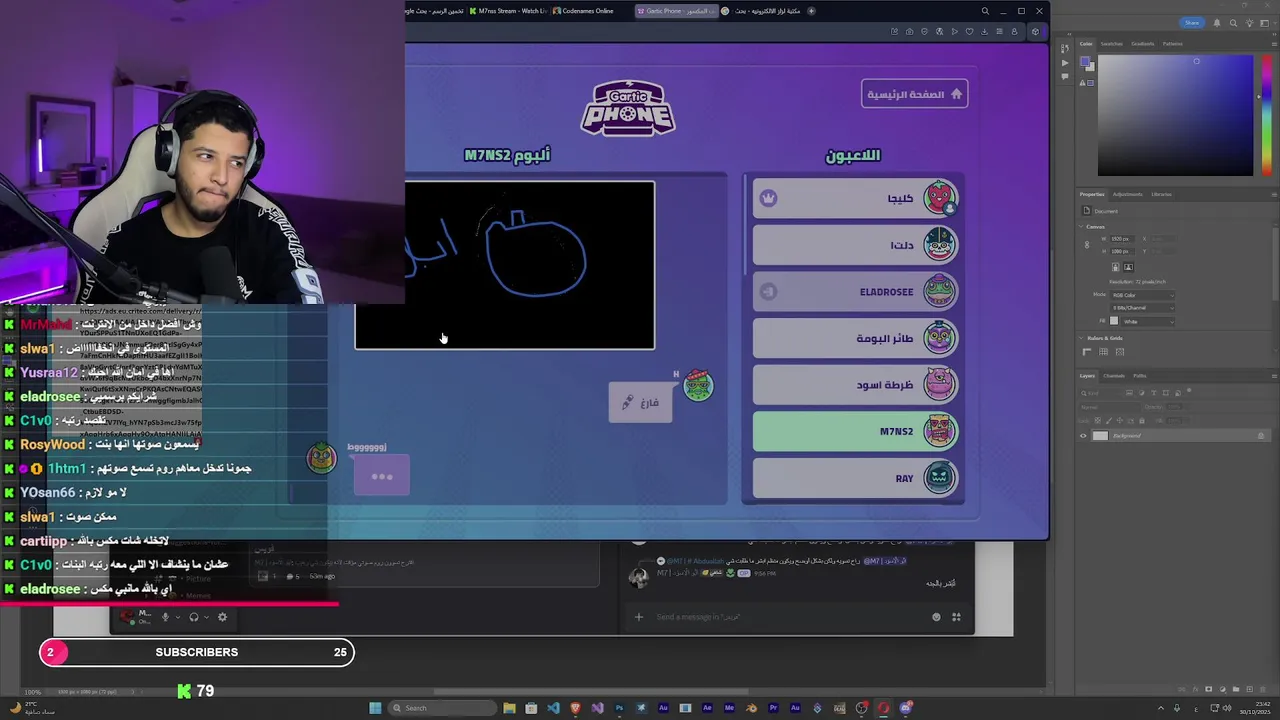Click the Fill color swatch in Properties
The image size is (1280, 720).
[1114, 321]
